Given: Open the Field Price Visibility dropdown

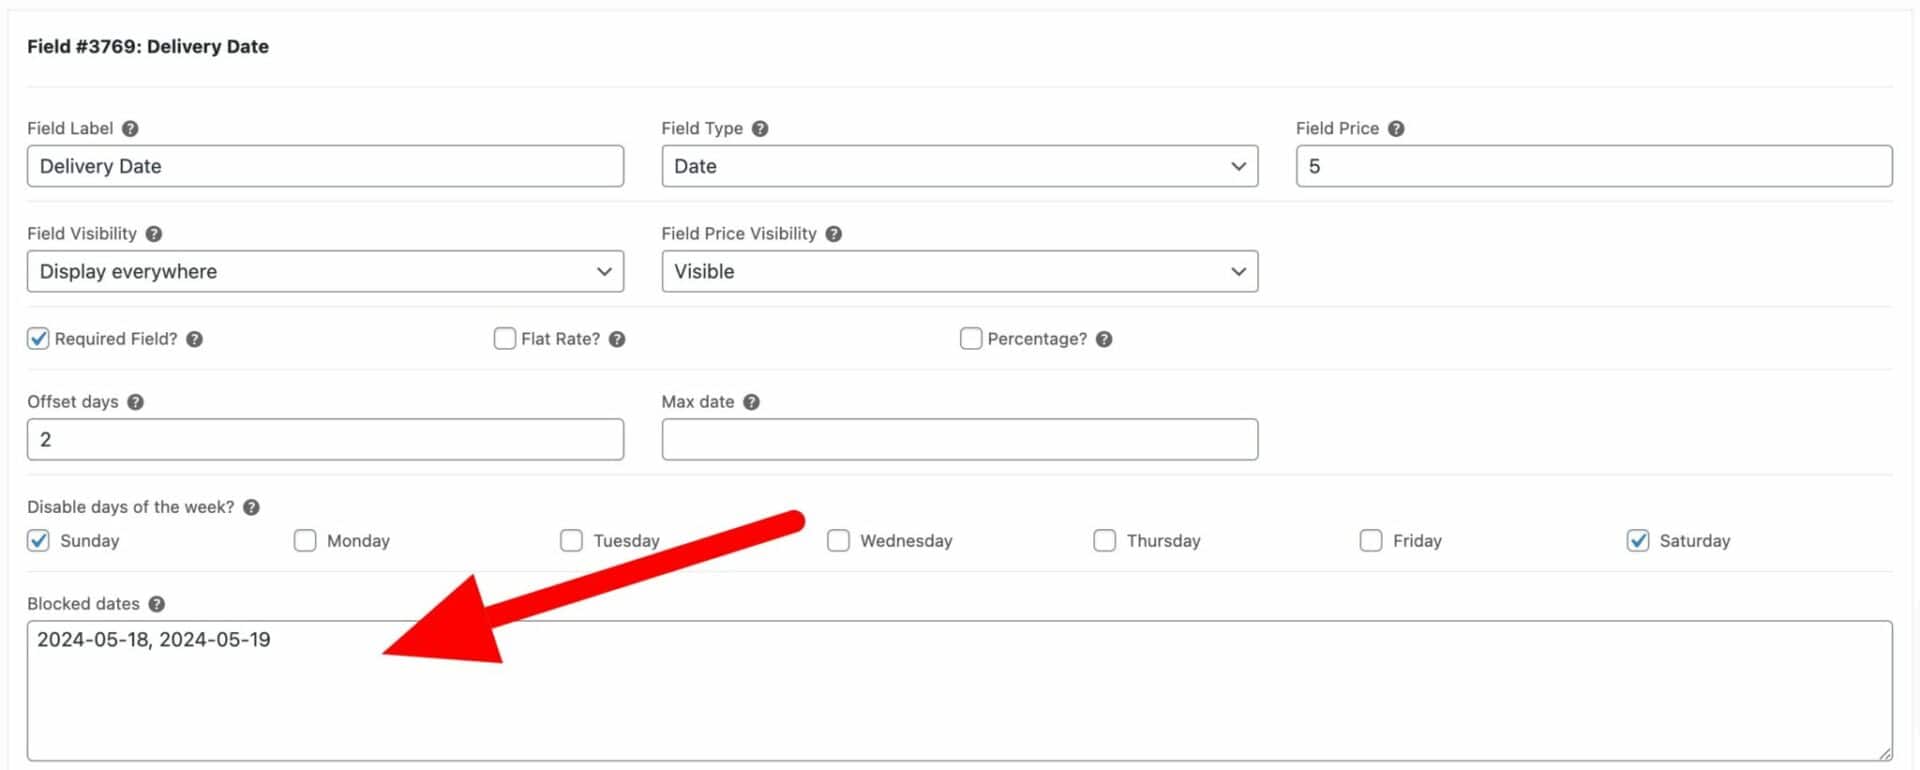Looking at the screenshot, I should 959,271.
